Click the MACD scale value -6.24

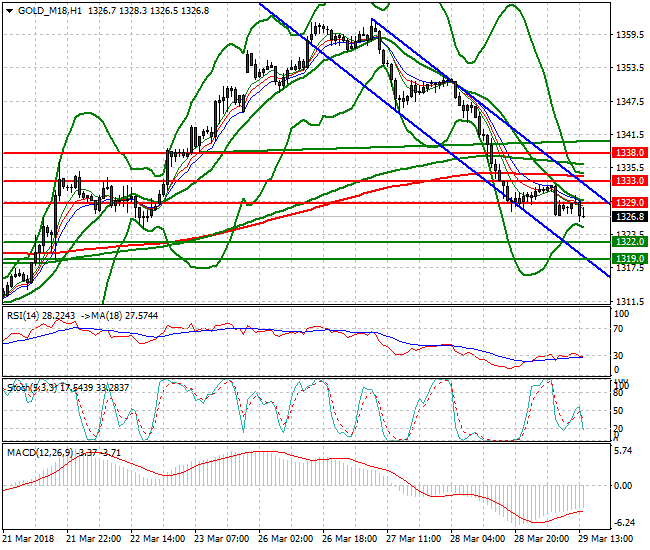623,523
